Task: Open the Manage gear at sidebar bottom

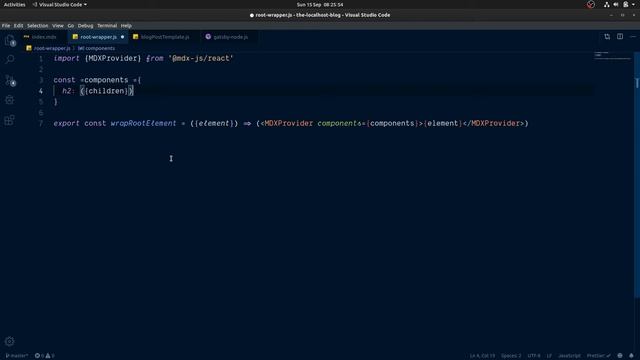Action: point(9,341)
